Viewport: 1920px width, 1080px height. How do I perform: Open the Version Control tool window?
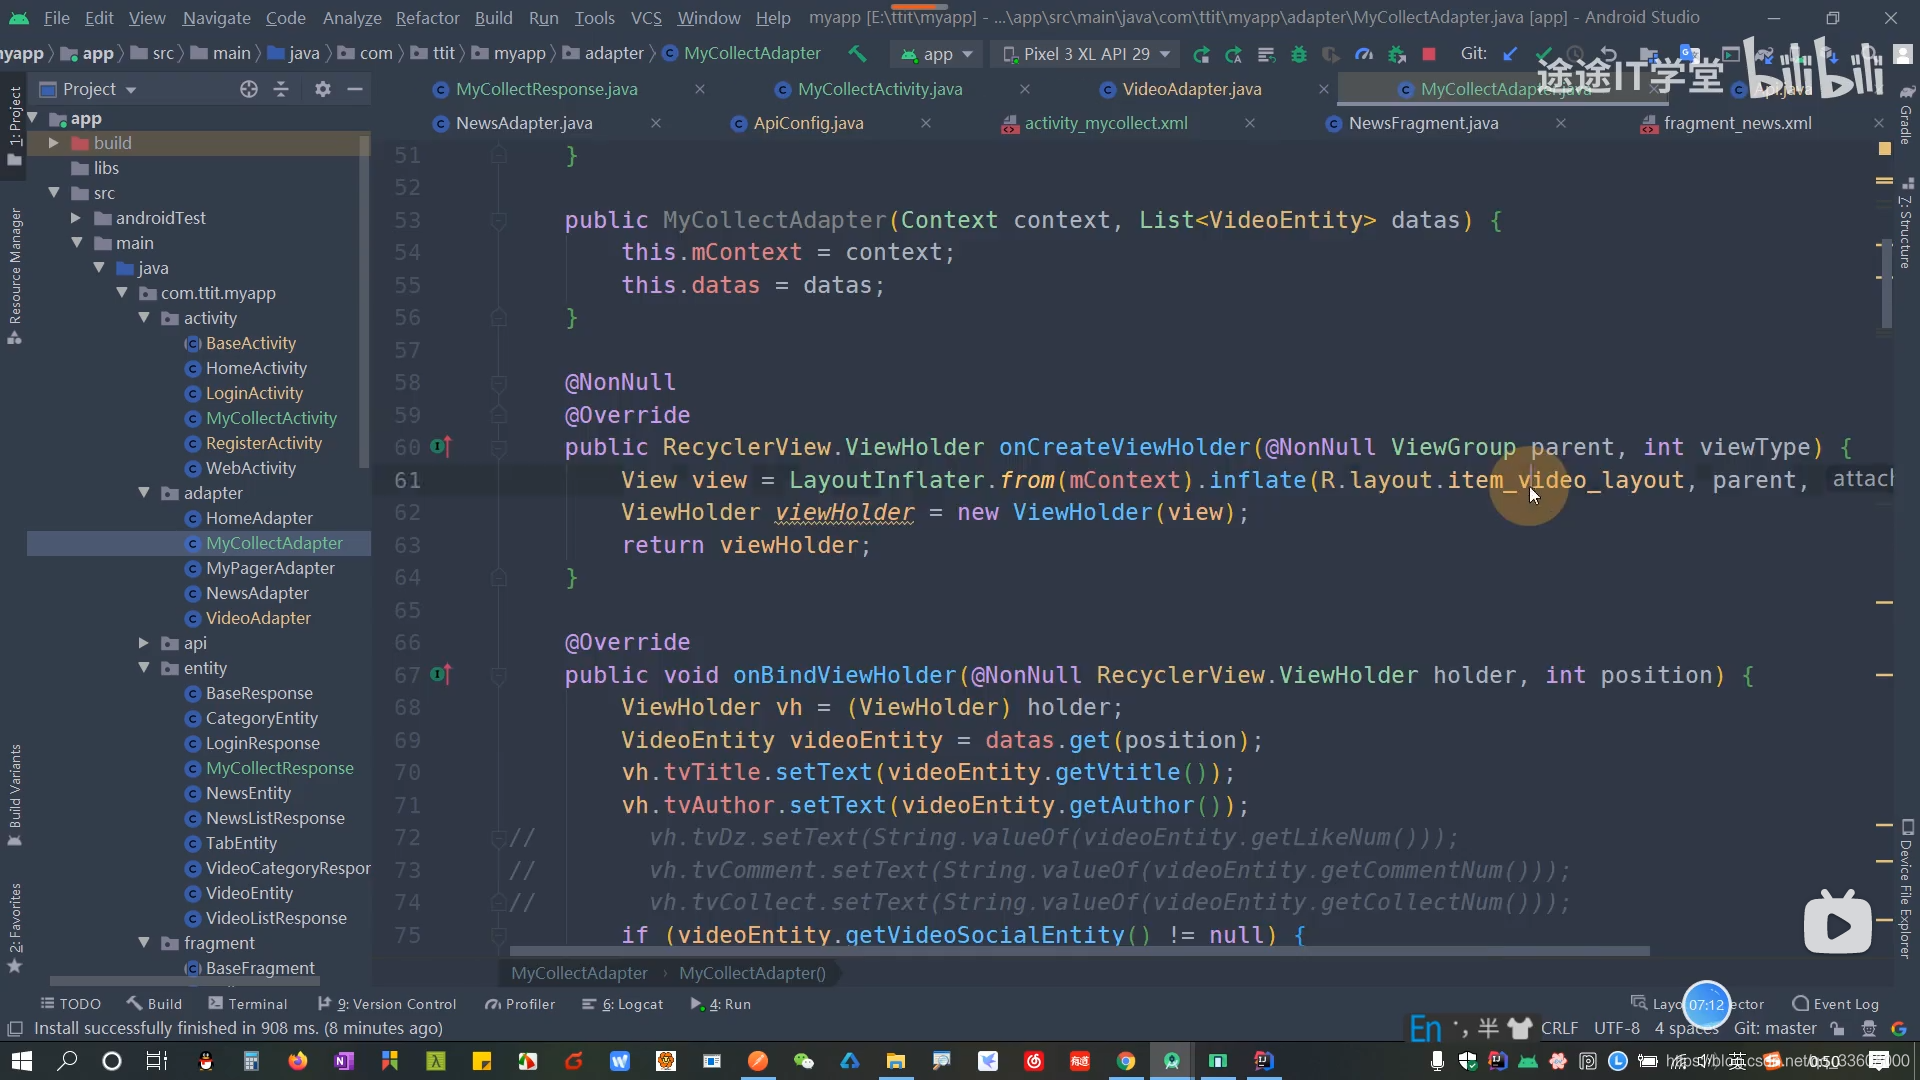386,1004
